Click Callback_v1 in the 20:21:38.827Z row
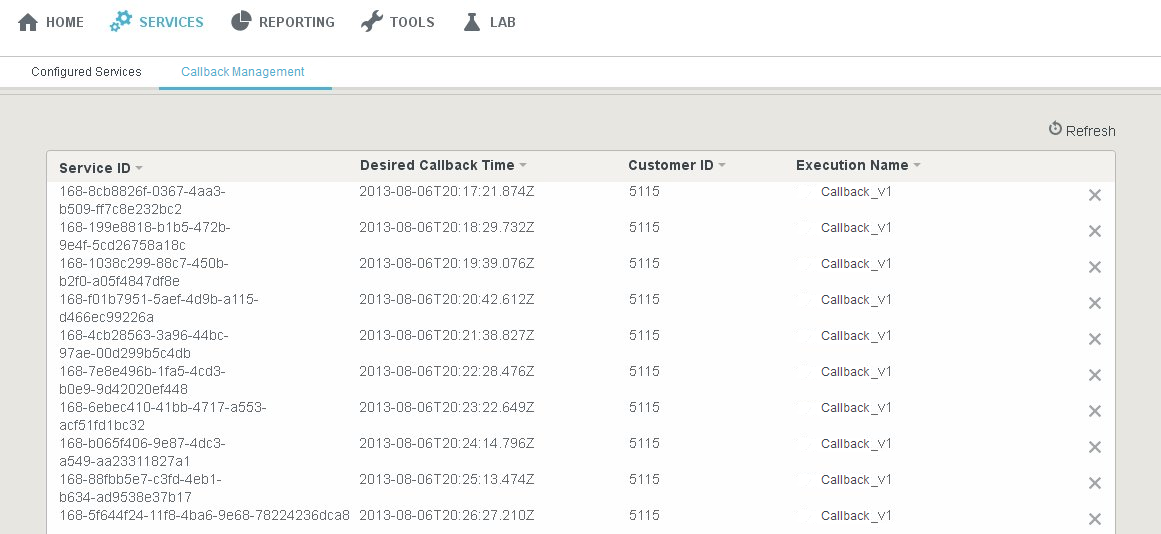The image size is (1161, 534). (x=856, y=336)
